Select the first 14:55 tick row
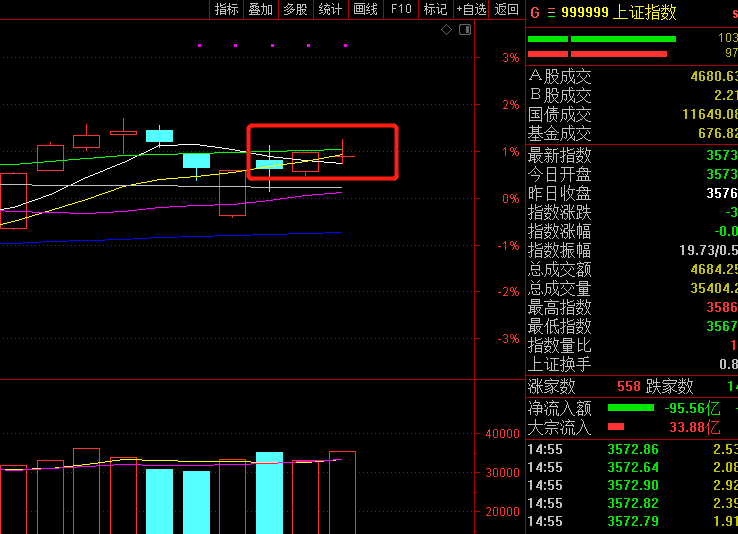This screenshot has height=534, width=738. (630, 448)
